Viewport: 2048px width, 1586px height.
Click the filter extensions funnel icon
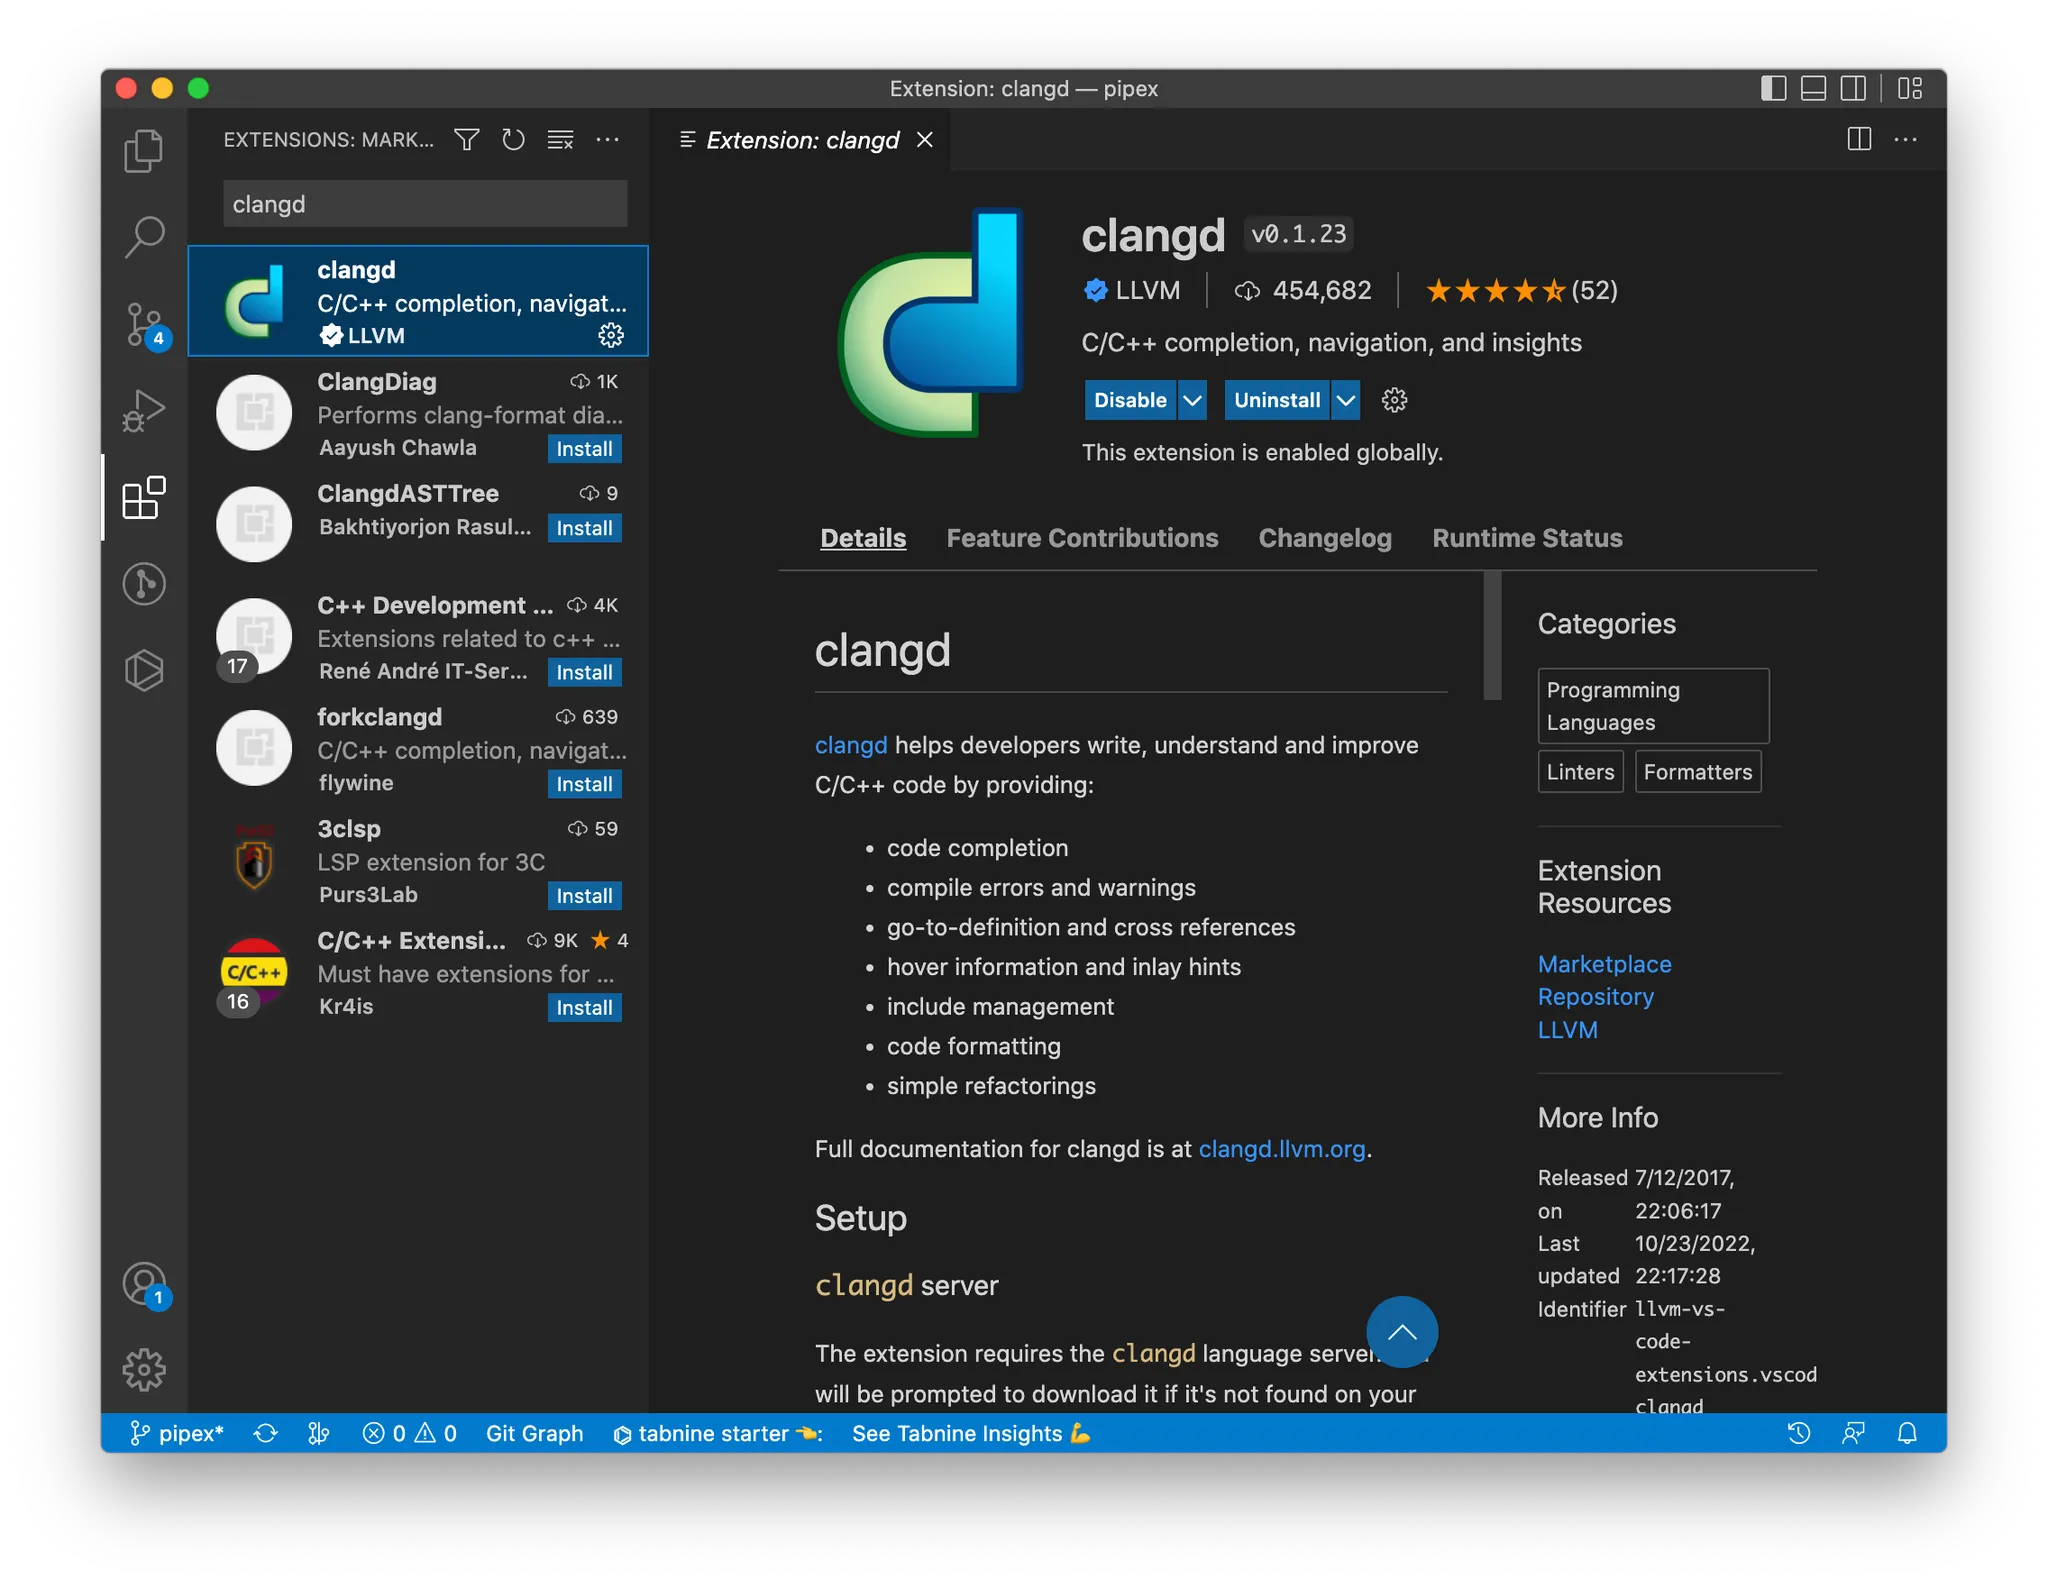[x=467, y=140]
